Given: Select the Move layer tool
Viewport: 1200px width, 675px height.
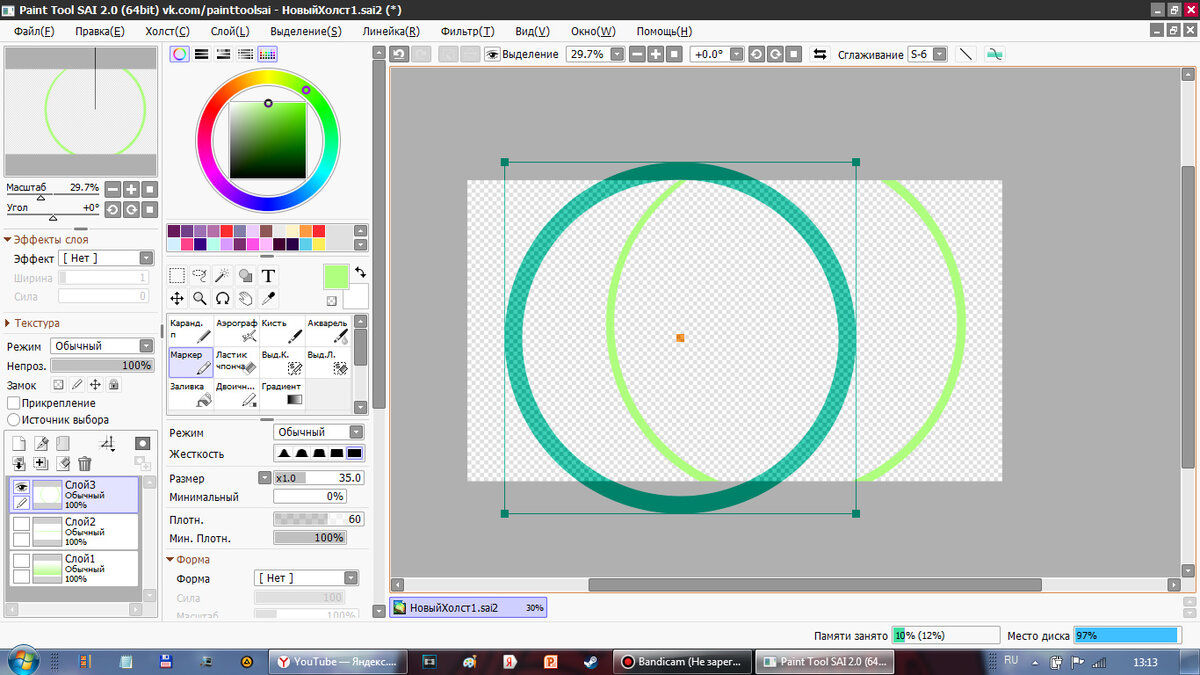Looking at the screenshot, I should click(177, 298).
